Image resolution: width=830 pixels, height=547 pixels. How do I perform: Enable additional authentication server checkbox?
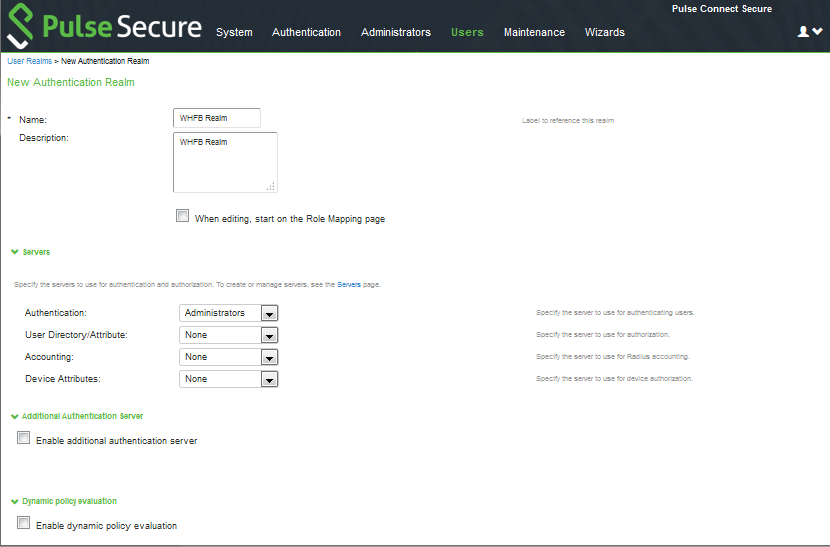(24, 438)
